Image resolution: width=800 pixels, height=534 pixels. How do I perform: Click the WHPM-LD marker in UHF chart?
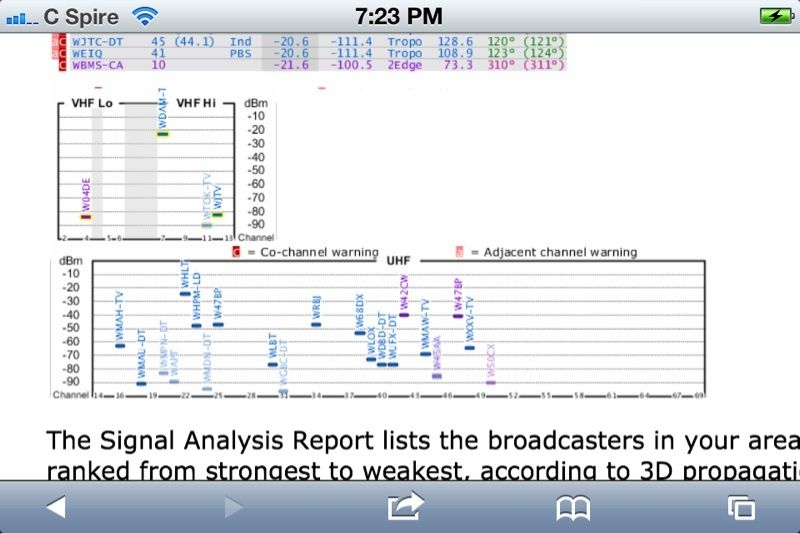tap(196, 325)
